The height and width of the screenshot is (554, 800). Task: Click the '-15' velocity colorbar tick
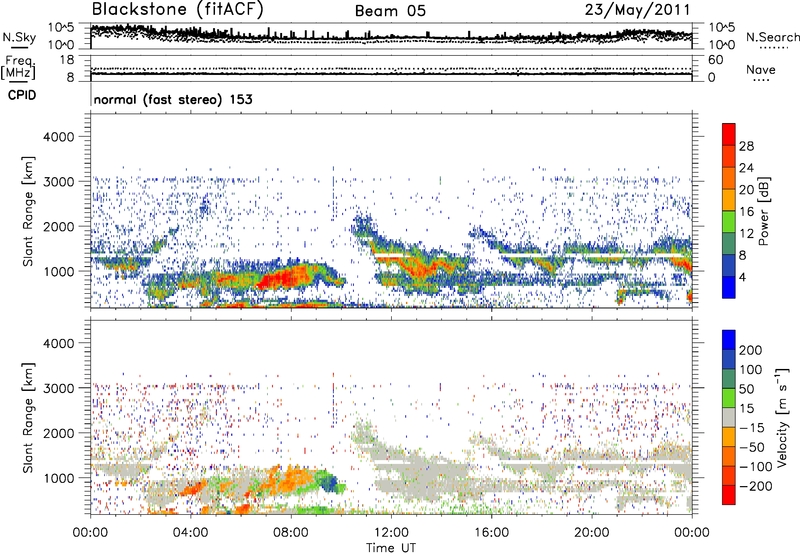point(751,428)
